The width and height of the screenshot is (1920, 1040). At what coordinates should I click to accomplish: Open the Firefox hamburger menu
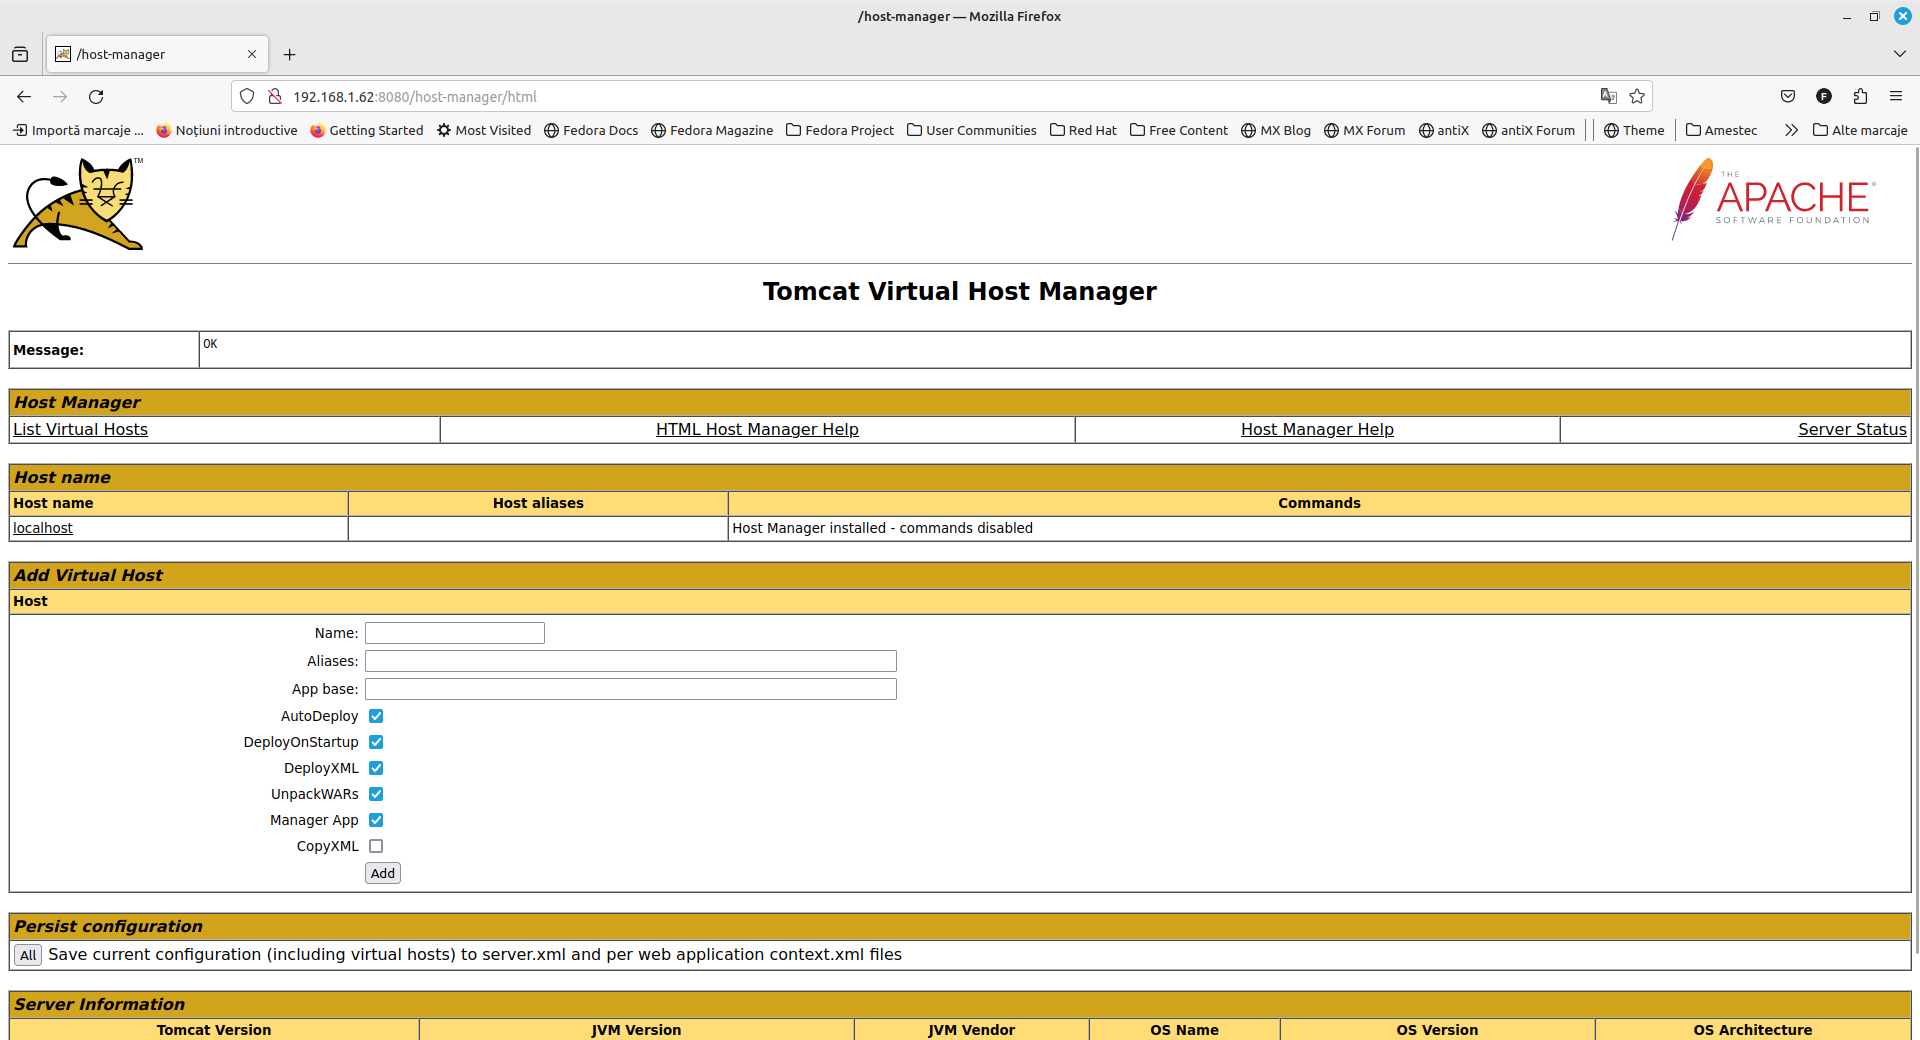1896,96
